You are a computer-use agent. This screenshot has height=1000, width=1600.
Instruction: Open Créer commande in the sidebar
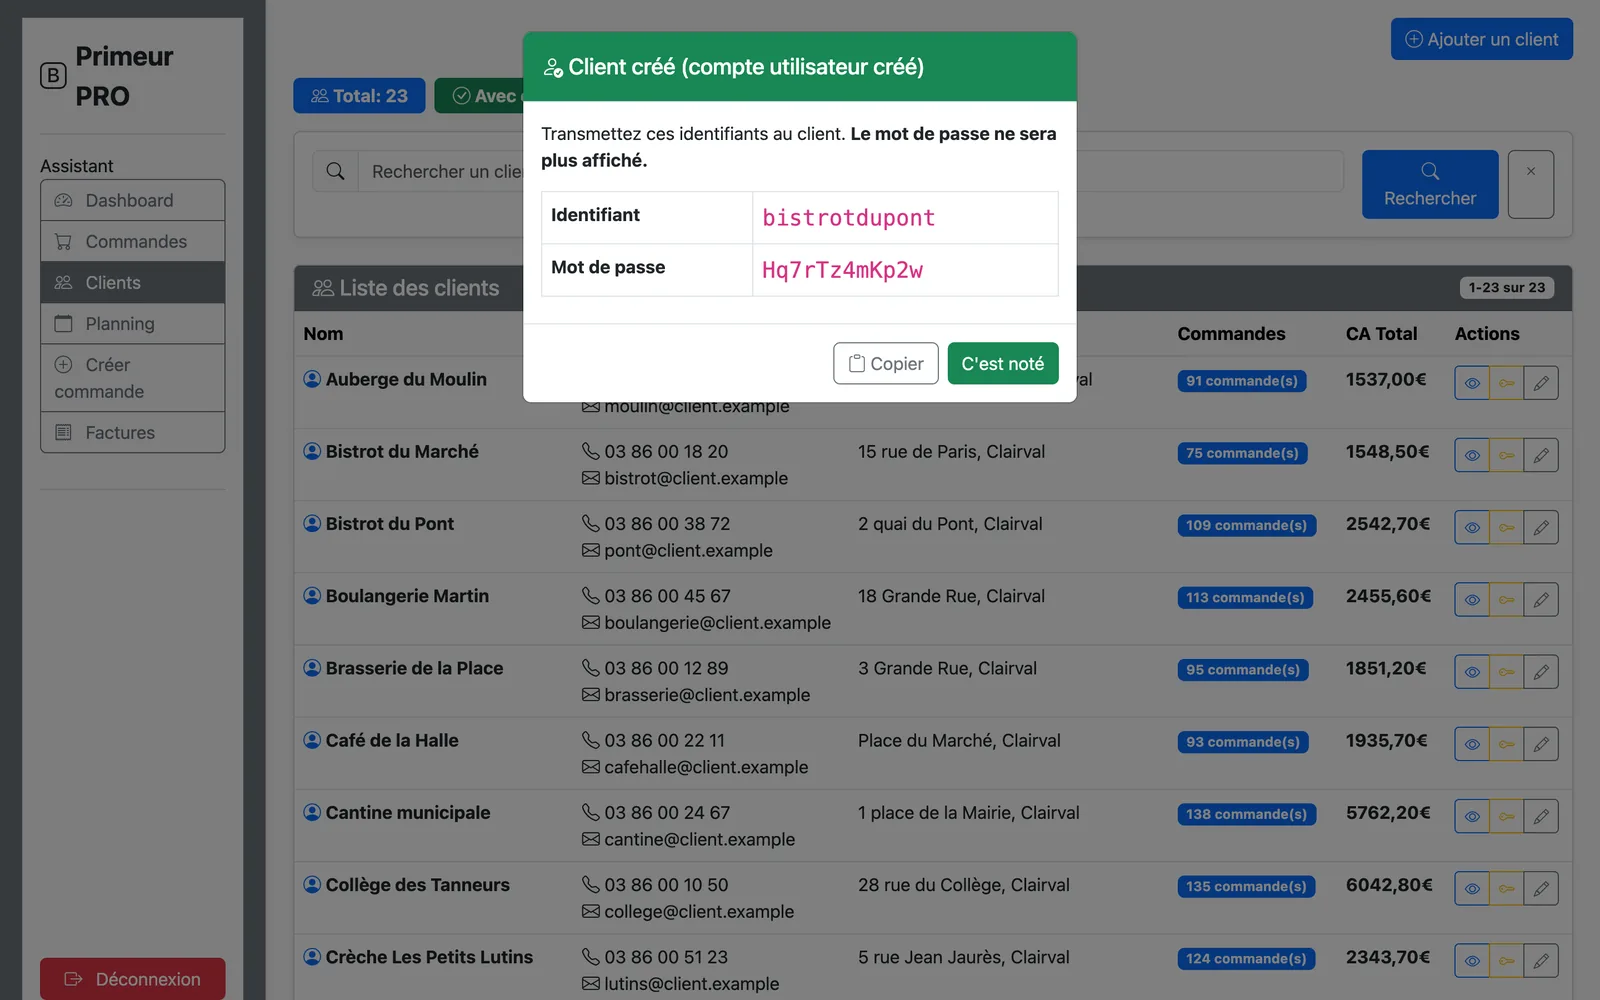133,378
